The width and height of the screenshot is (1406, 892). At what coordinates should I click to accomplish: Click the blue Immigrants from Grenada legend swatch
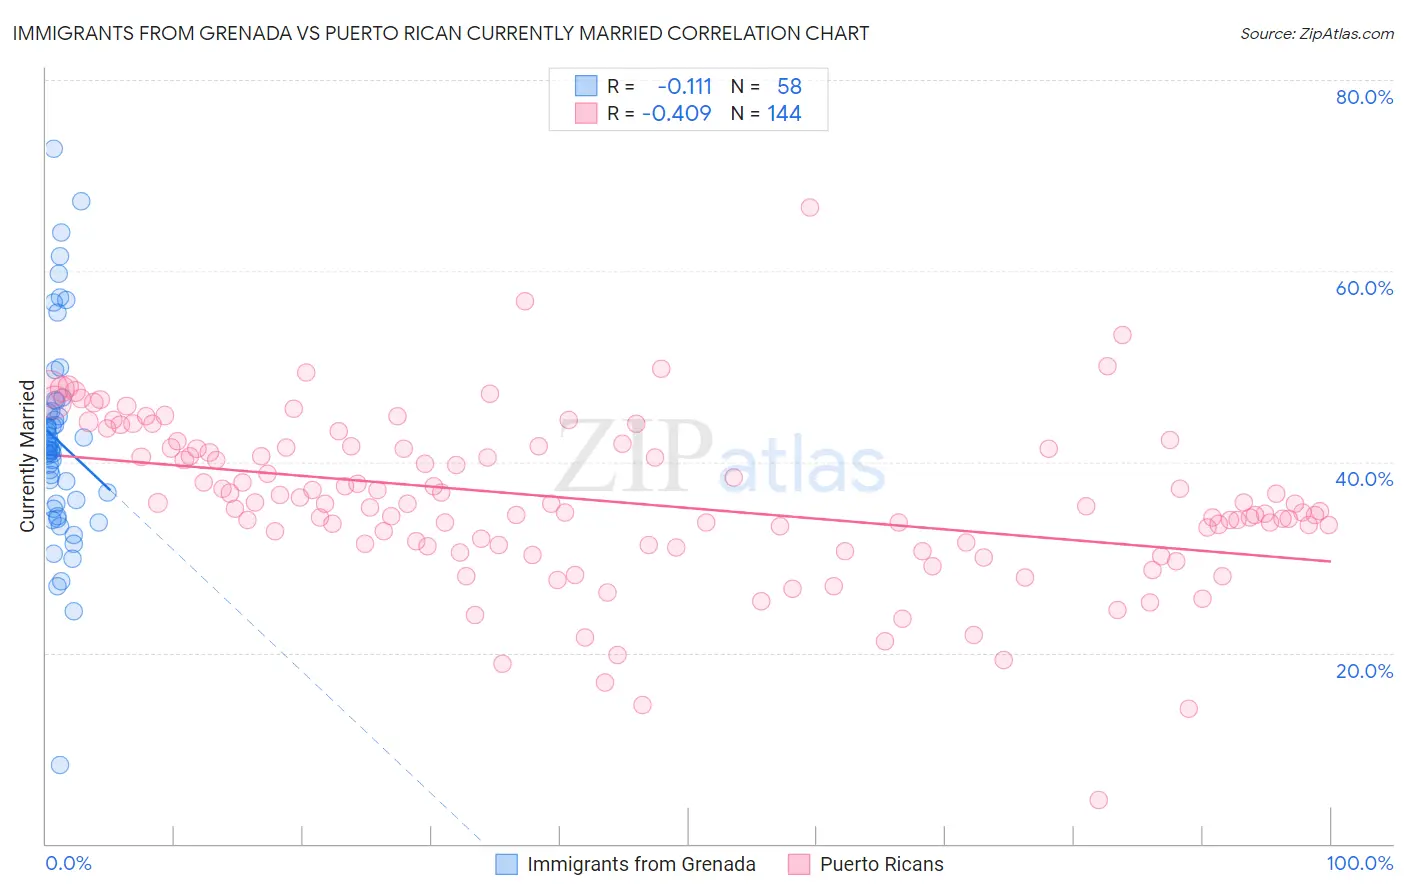(507, 864)
